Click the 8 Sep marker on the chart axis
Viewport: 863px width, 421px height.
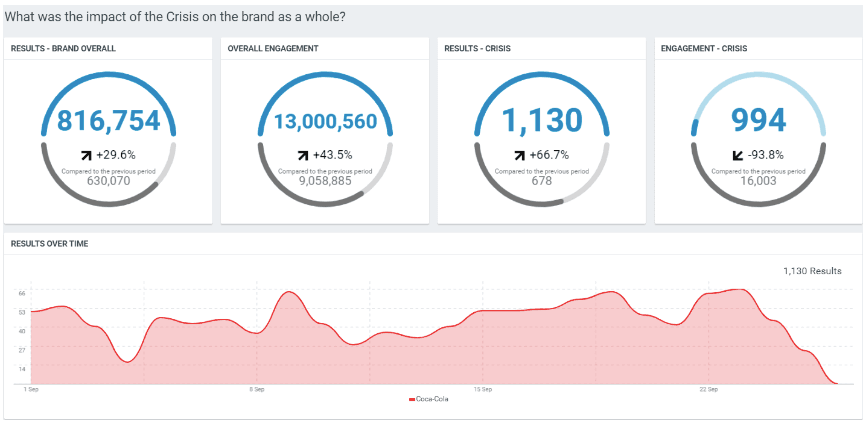pyautogui.click(x=256, y=388)
